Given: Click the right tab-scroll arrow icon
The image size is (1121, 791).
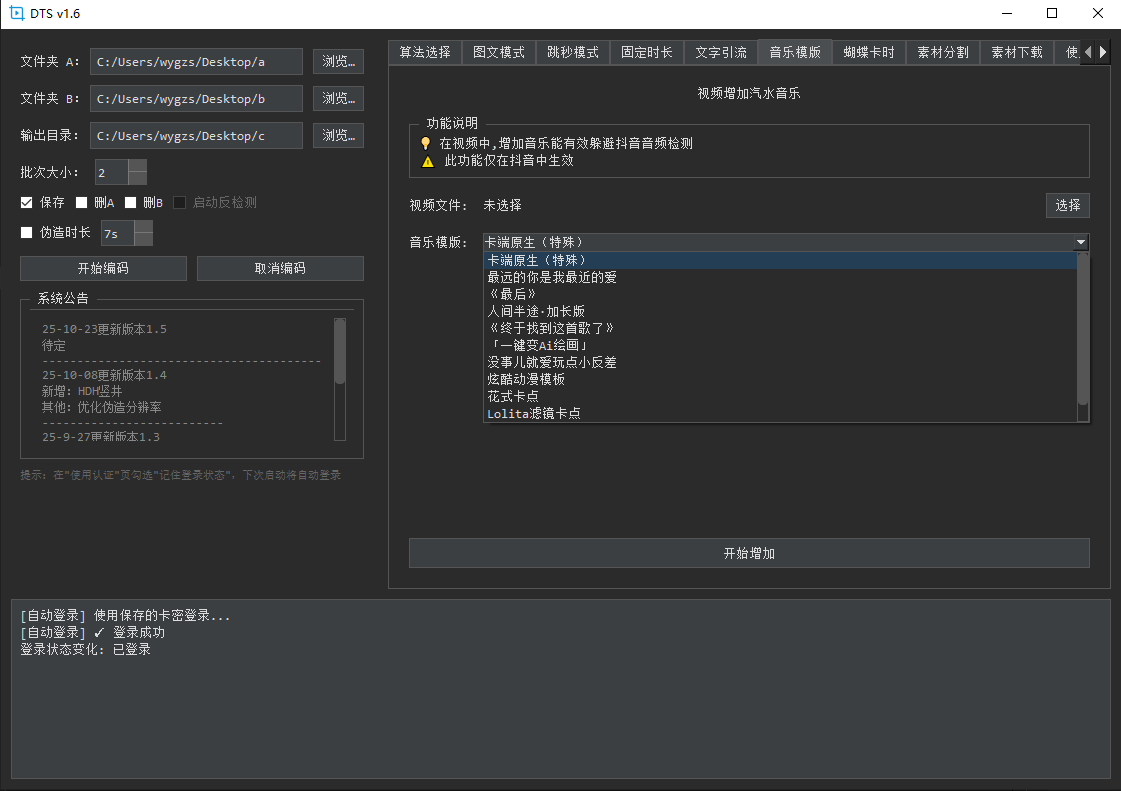Looking at the screenshot, I should pos(1104,52).
